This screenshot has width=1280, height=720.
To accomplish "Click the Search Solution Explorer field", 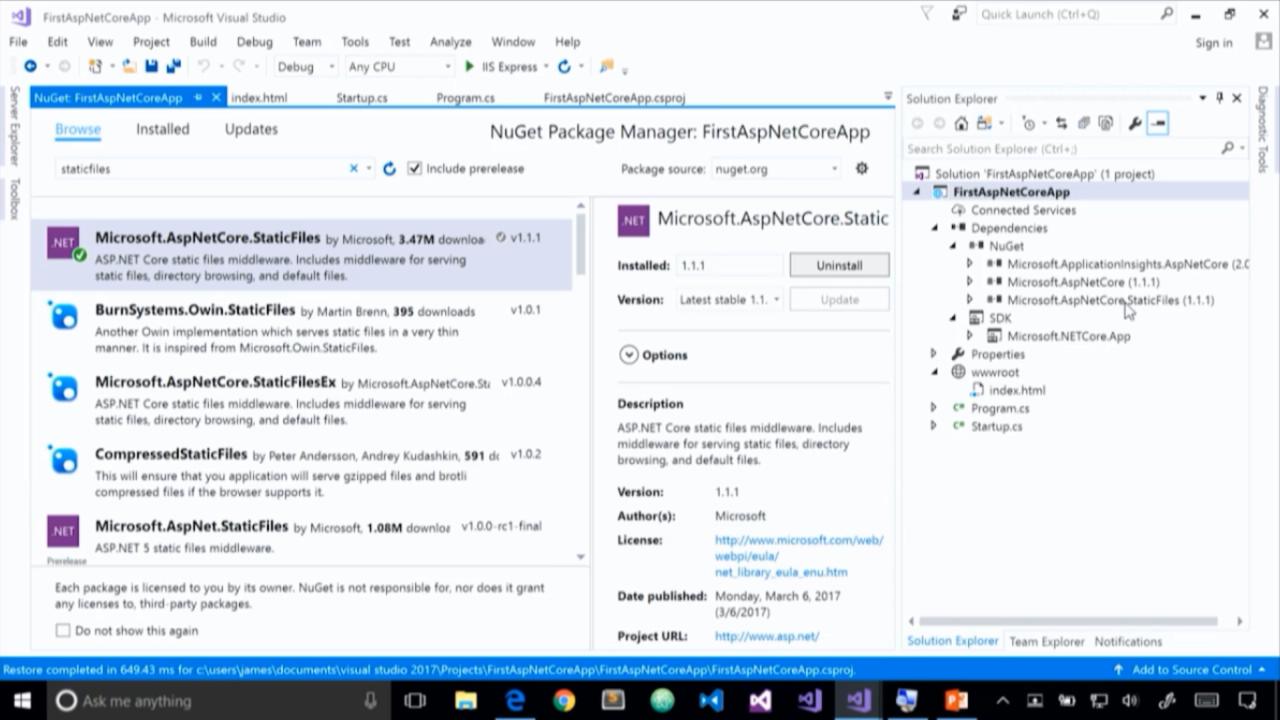I will pos(1060,148).
